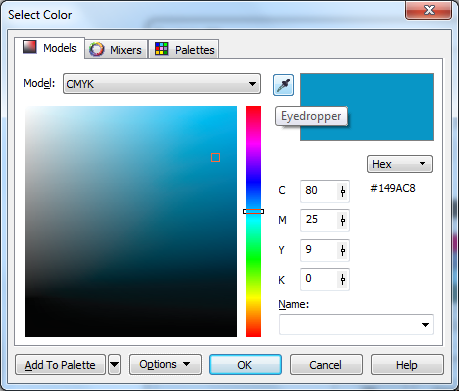This screenshot has width=459, height=391.
Task: Click the slider handle beside K value
Action: pyautogui.click(x=343, y=279)
